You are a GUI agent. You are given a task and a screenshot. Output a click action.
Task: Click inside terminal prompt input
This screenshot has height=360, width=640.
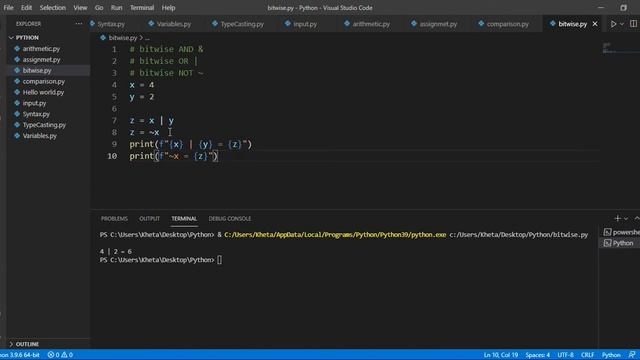[x=220, y=260]
